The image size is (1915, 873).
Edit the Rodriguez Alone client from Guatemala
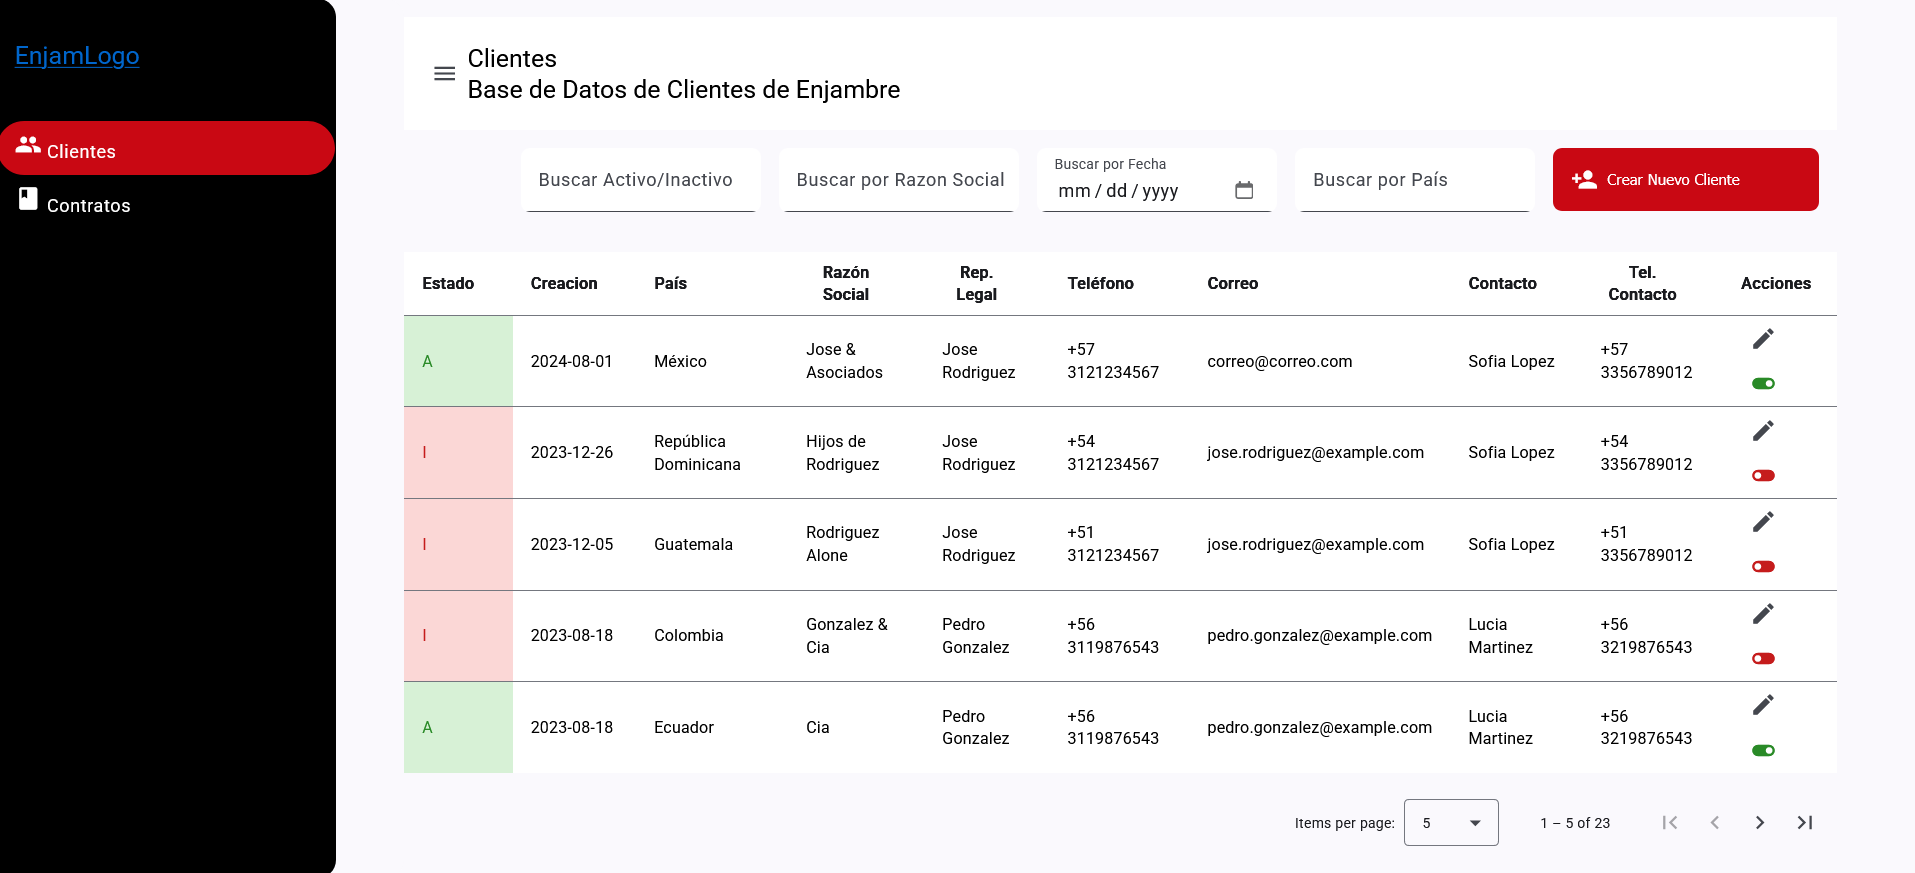tap(1763, 522)
